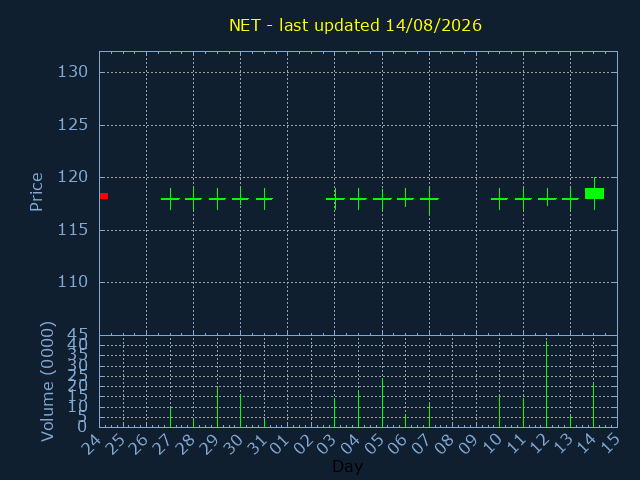Click the price marker on day 13
Screen dimensions: 640x480
pos(570,199)
